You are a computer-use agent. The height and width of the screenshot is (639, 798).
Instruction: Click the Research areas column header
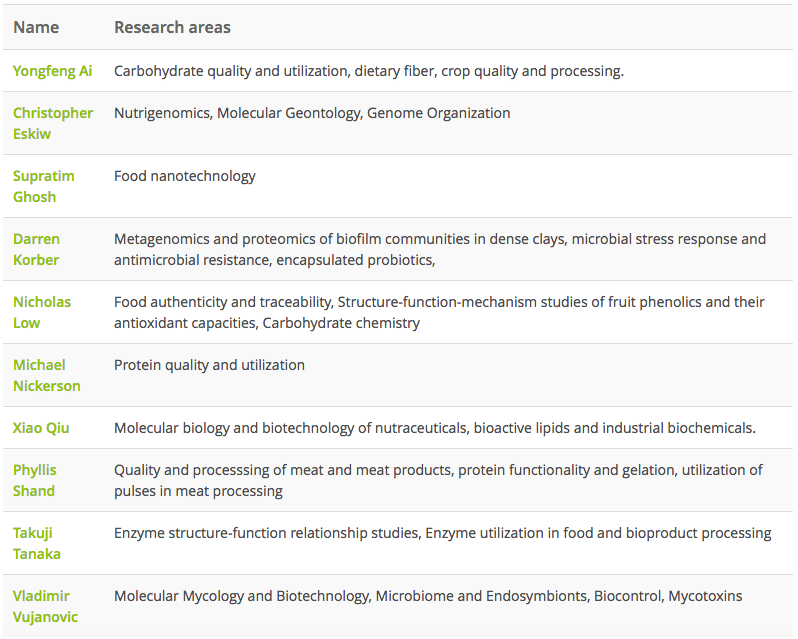pyautogui.click(x=172, y=27)
